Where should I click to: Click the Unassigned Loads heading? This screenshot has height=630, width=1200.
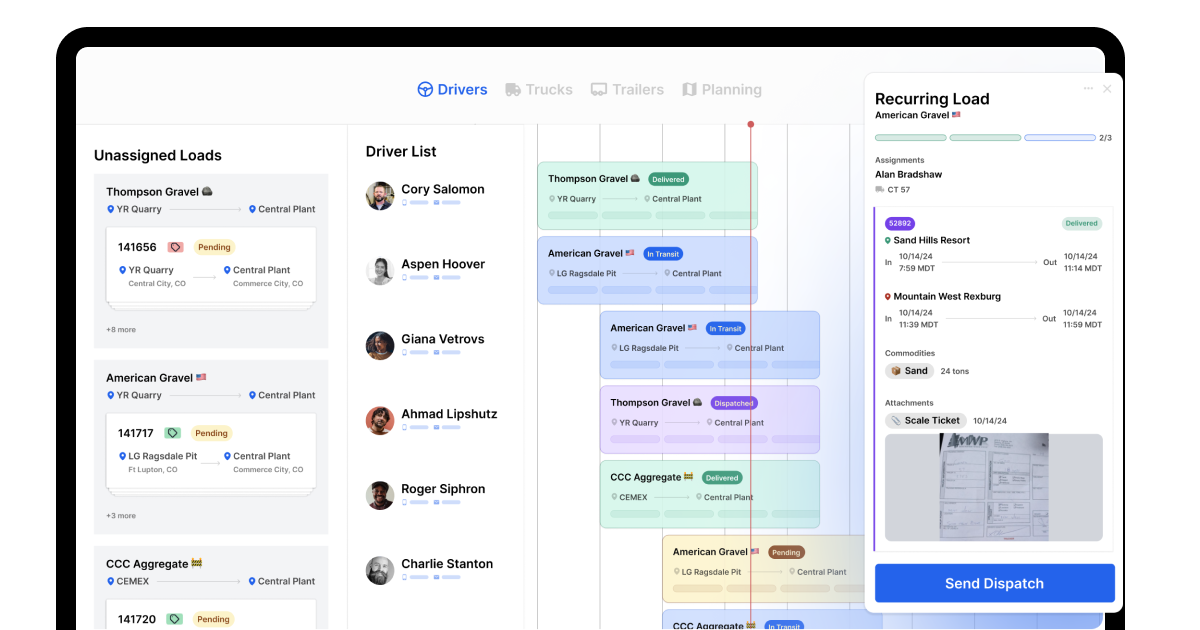point(158,155)
